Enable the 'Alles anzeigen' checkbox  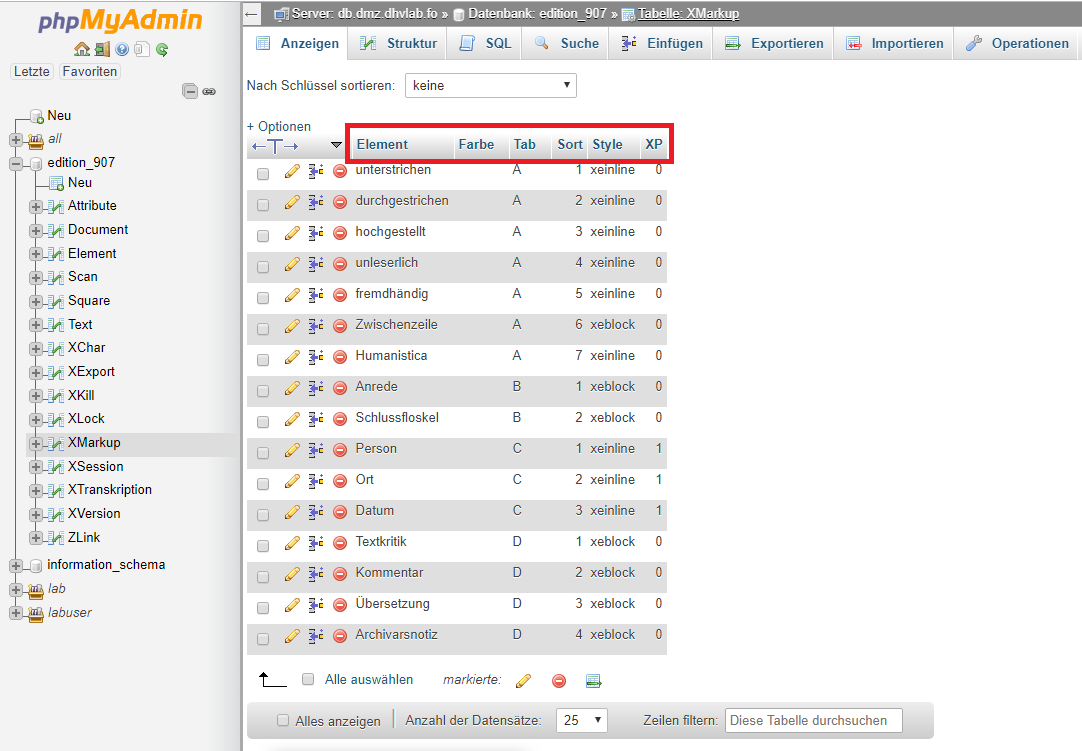click(x=283, y=721)
